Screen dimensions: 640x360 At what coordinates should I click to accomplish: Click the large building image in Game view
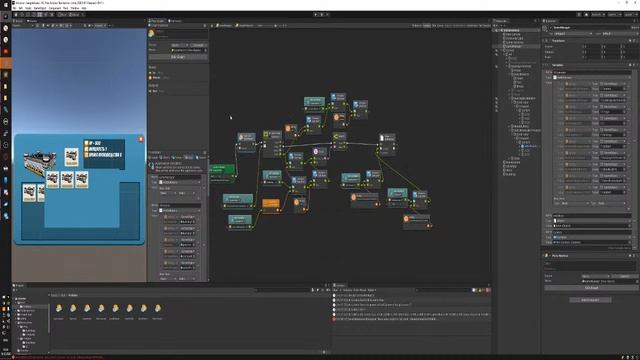(x=39, y=163)
